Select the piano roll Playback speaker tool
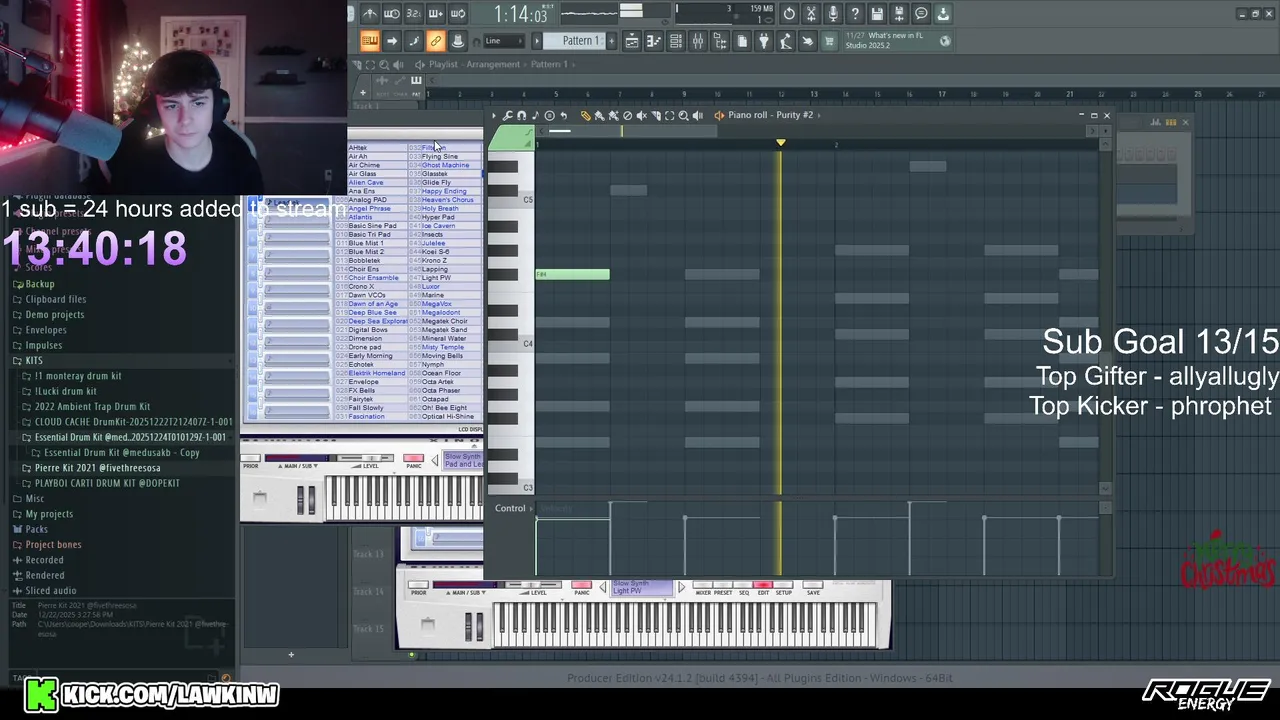This screenshot has width=1280, height=720. [x=697, y=116]
